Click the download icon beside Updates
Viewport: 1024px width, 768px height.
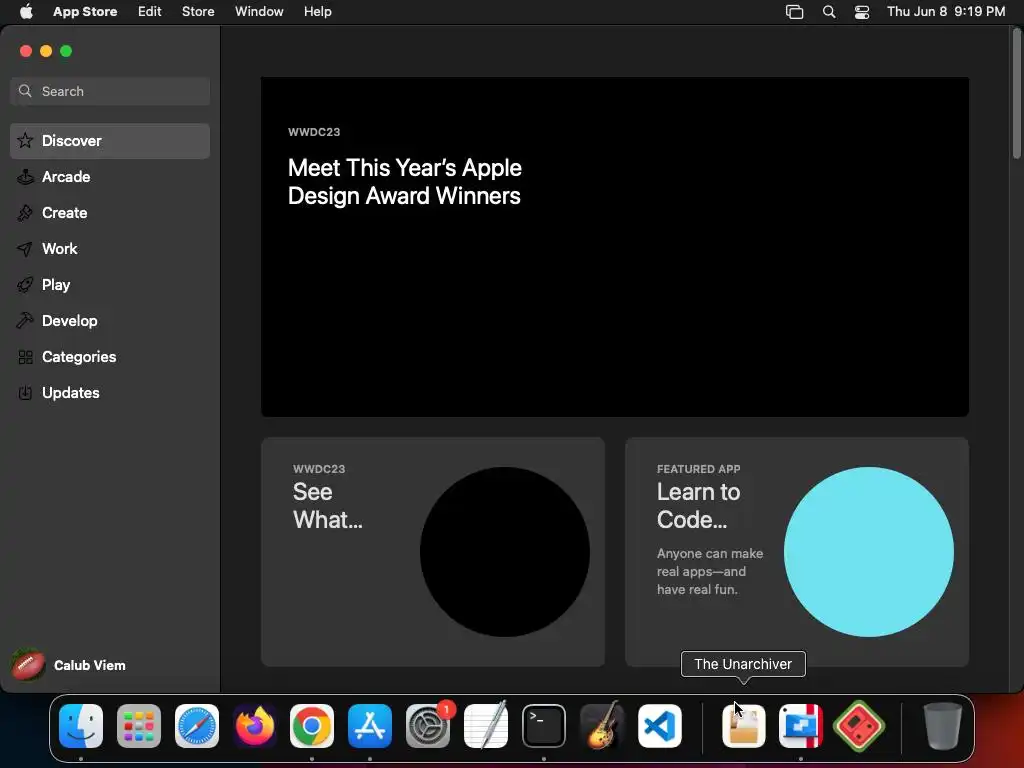click(25, 392)
